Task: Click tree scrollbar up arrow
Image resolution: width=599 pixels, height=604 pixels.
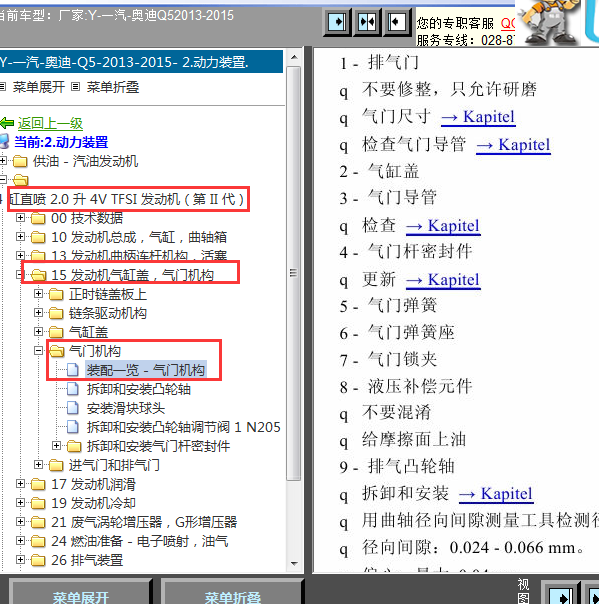Action: click(x=294, y=57)
